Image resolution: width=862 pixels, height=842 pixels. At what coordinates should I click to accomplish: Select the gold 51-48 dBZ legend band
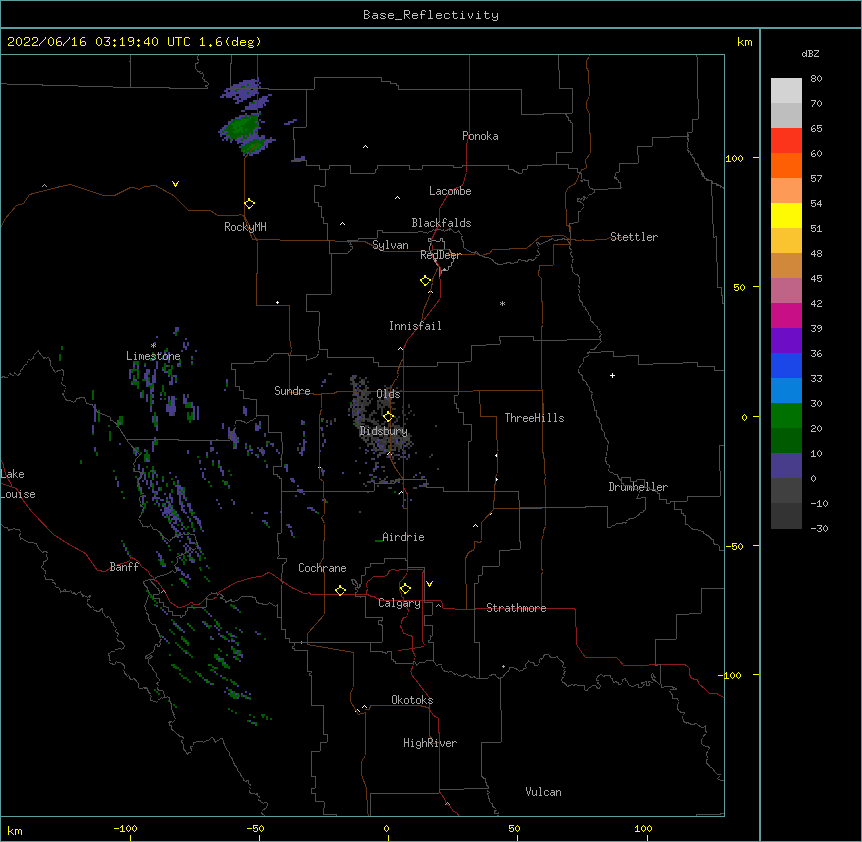click(786, 240)
